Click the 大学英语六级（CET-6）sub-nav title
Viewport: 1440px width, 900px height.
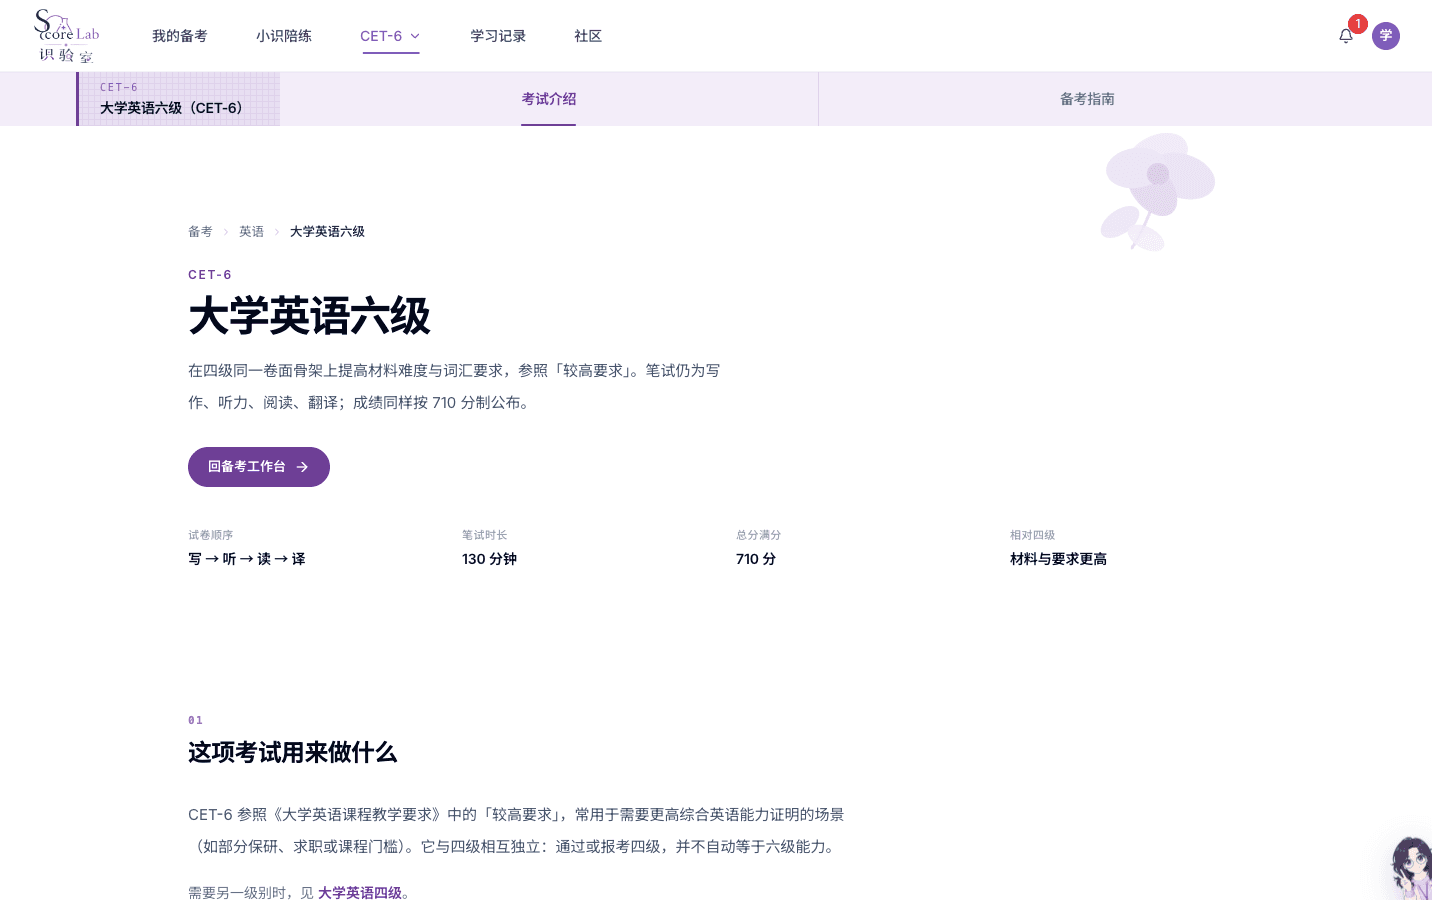tap(174, 108)
